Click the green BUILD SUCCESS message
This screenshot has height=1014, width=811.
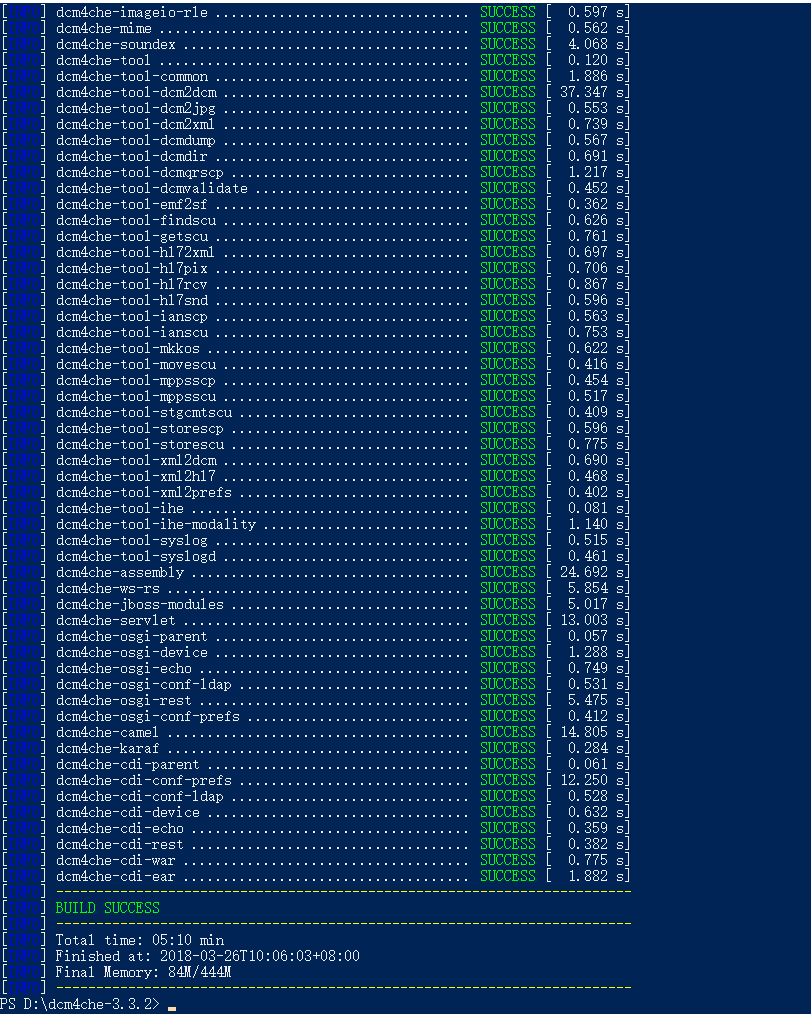[x=107, y=908]
